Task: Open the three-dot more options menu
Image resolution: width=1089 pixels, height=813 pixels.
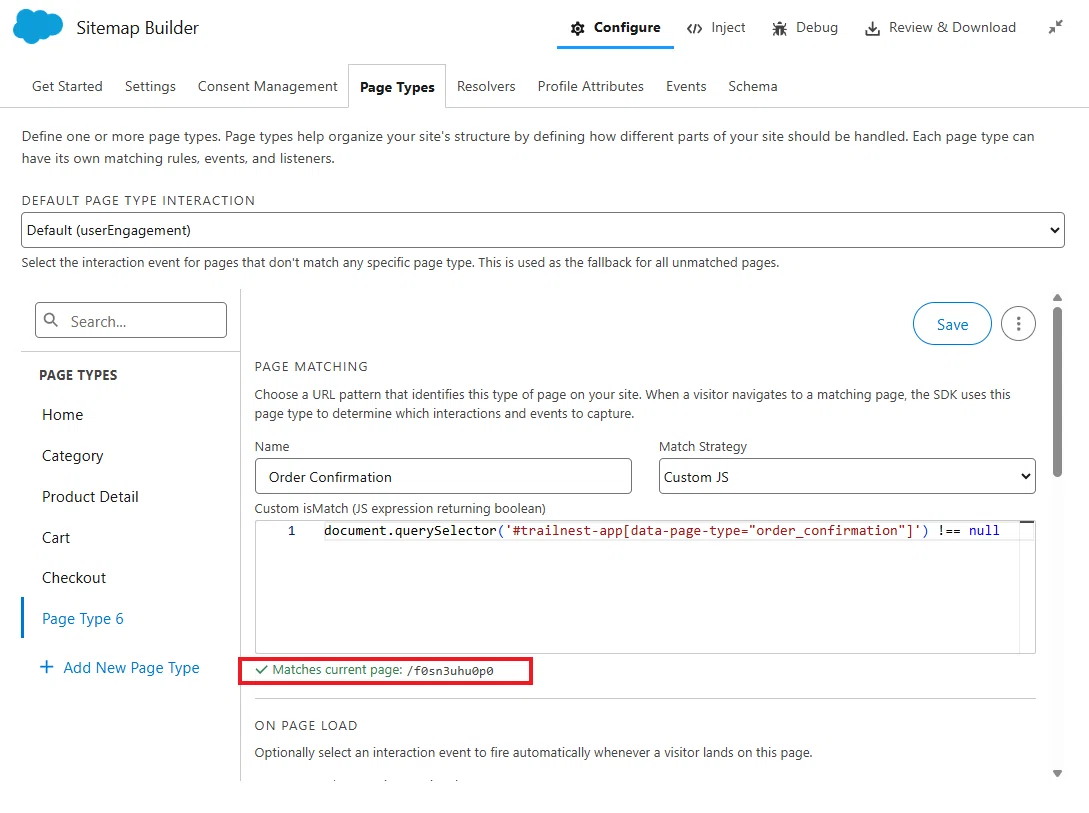Action: 1018,324
